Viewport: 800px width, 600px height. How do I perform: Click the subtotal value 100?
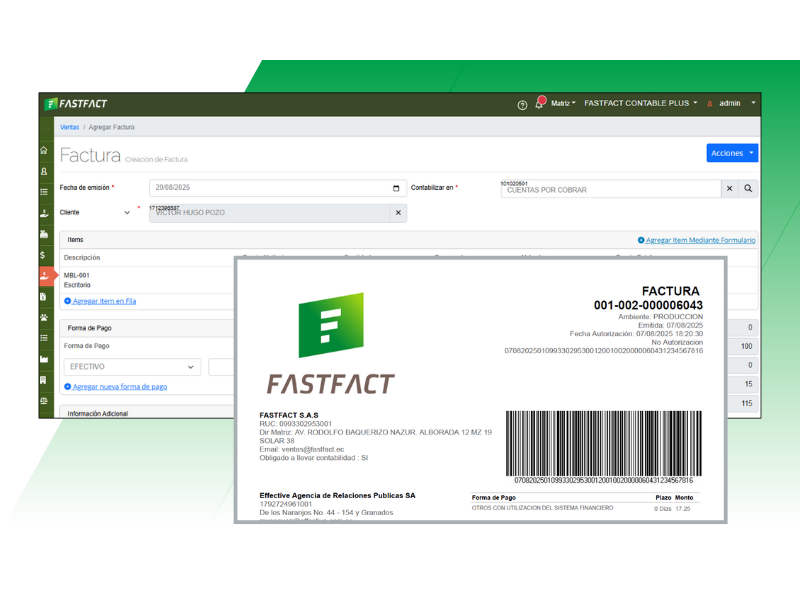pos(746,346)
